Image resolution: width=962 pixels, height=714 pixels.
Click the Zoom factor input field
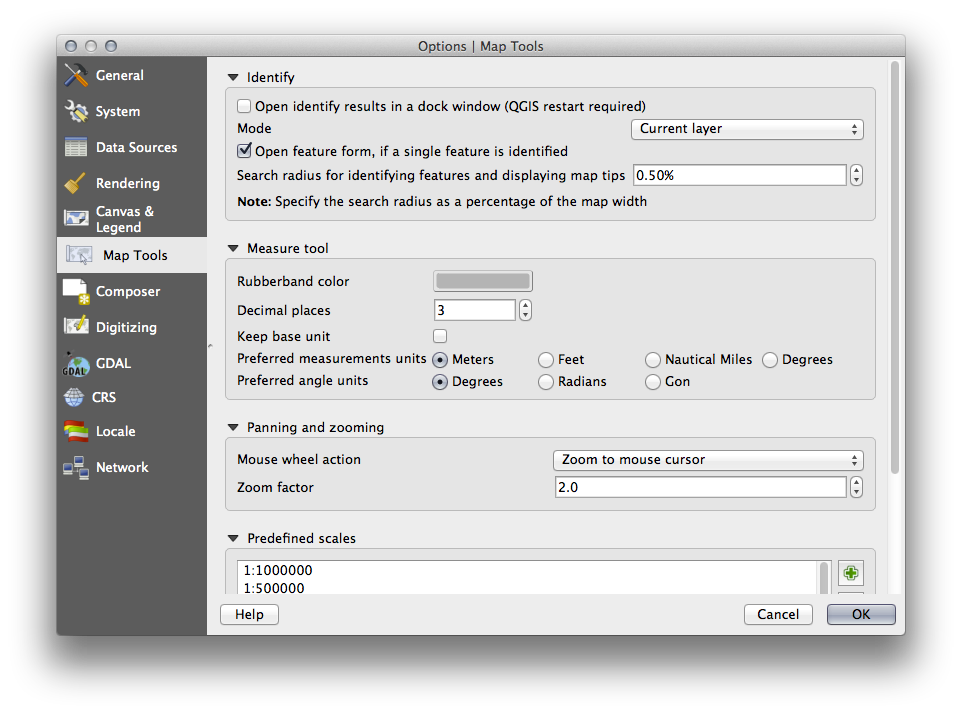[700, 488]
